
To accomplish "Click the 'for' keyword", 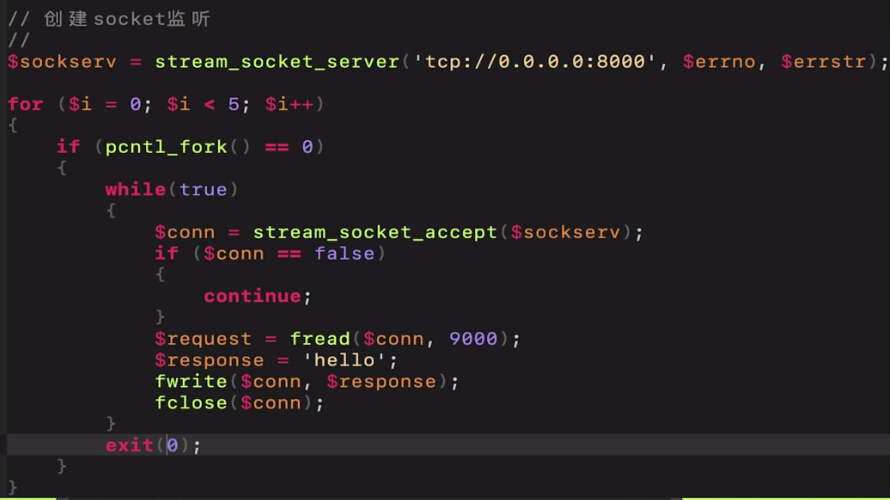I will [25, 104].
